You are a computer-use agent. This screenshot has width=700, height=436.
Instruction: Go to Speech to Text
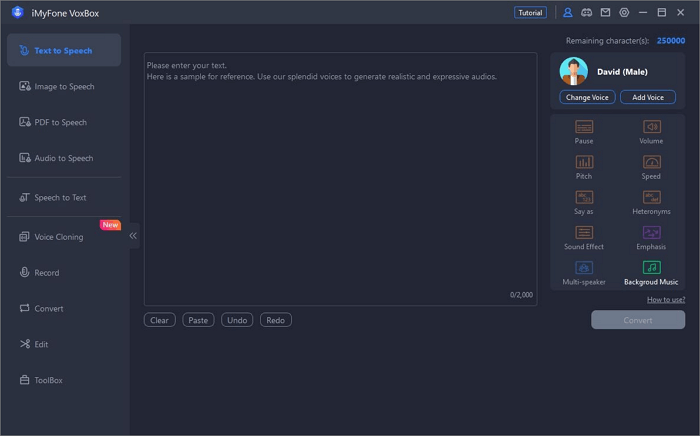60,198
